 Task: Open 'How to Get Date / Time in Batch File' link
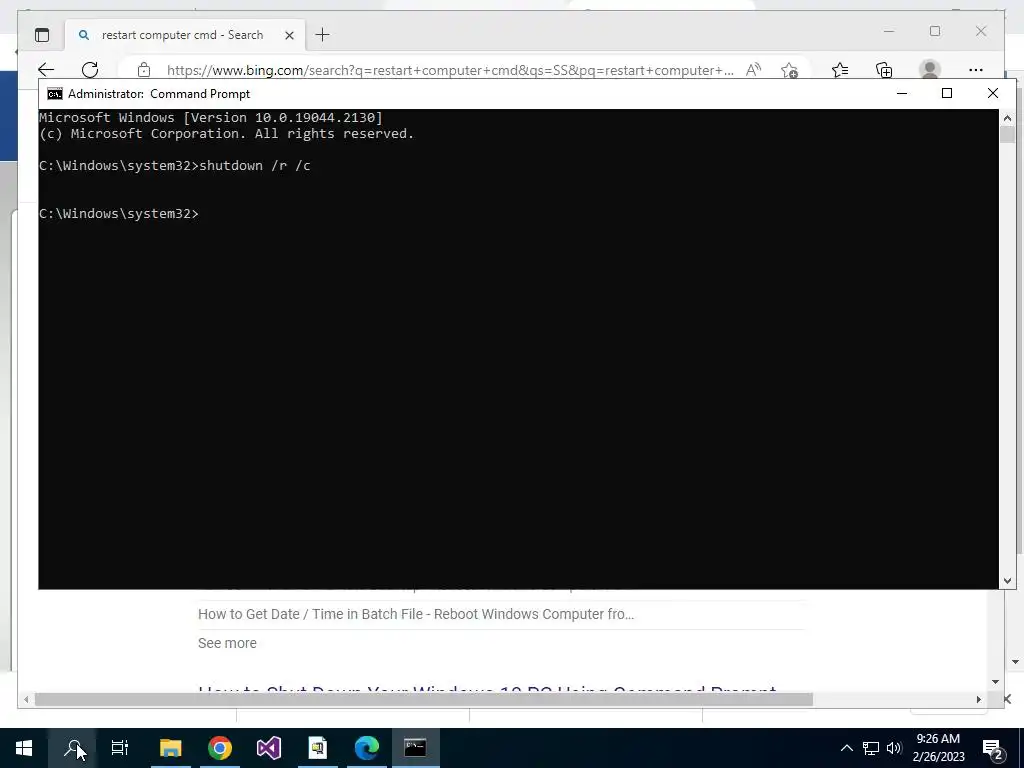416,615
